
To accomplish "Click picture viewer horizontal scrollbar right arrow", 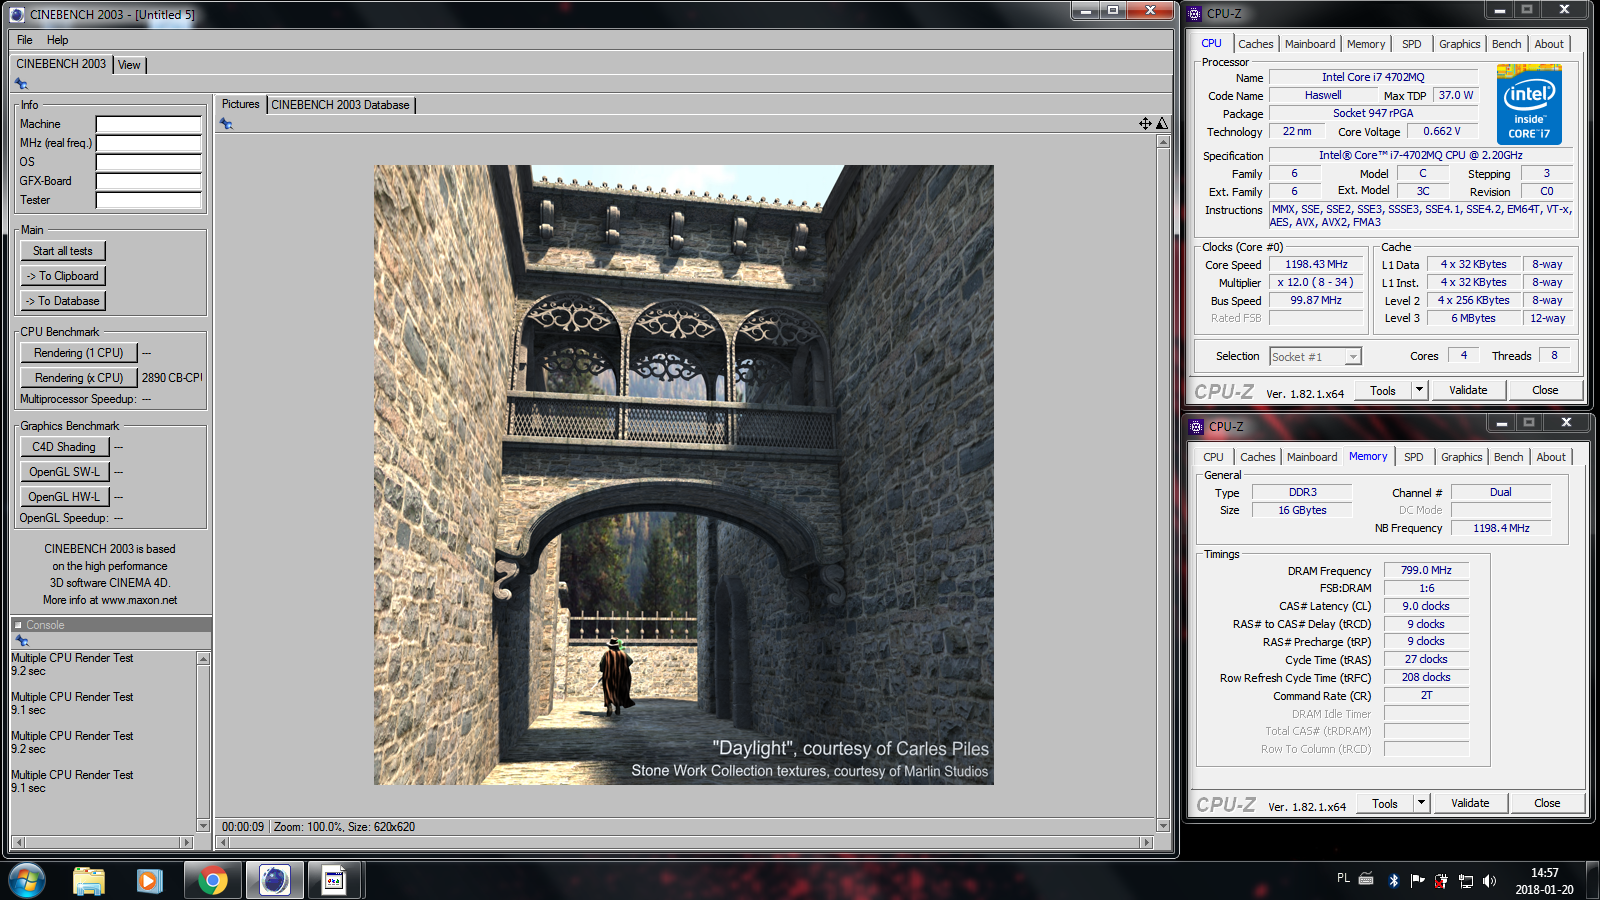I will [1147, 843].
